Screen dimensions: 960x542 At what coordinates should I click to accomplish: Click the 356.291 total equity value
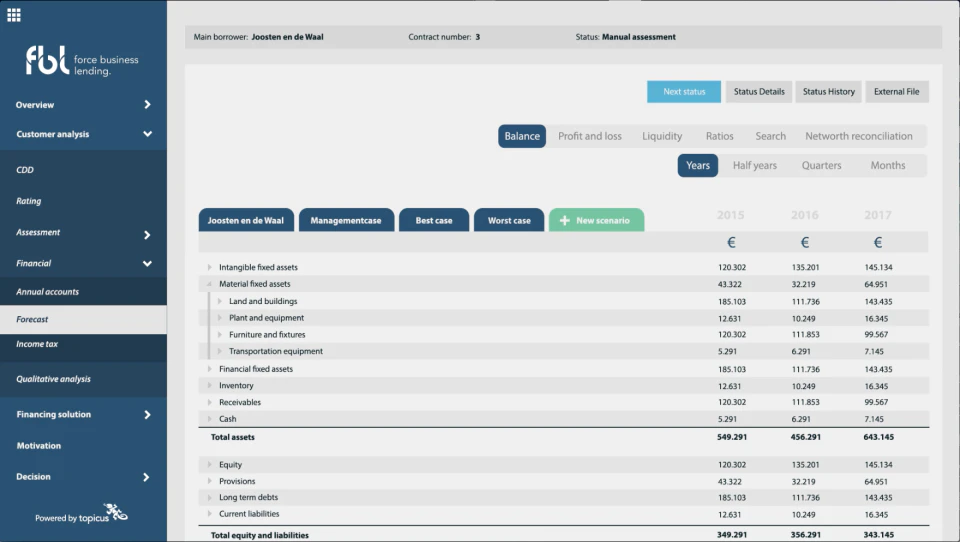coord(806,535)
